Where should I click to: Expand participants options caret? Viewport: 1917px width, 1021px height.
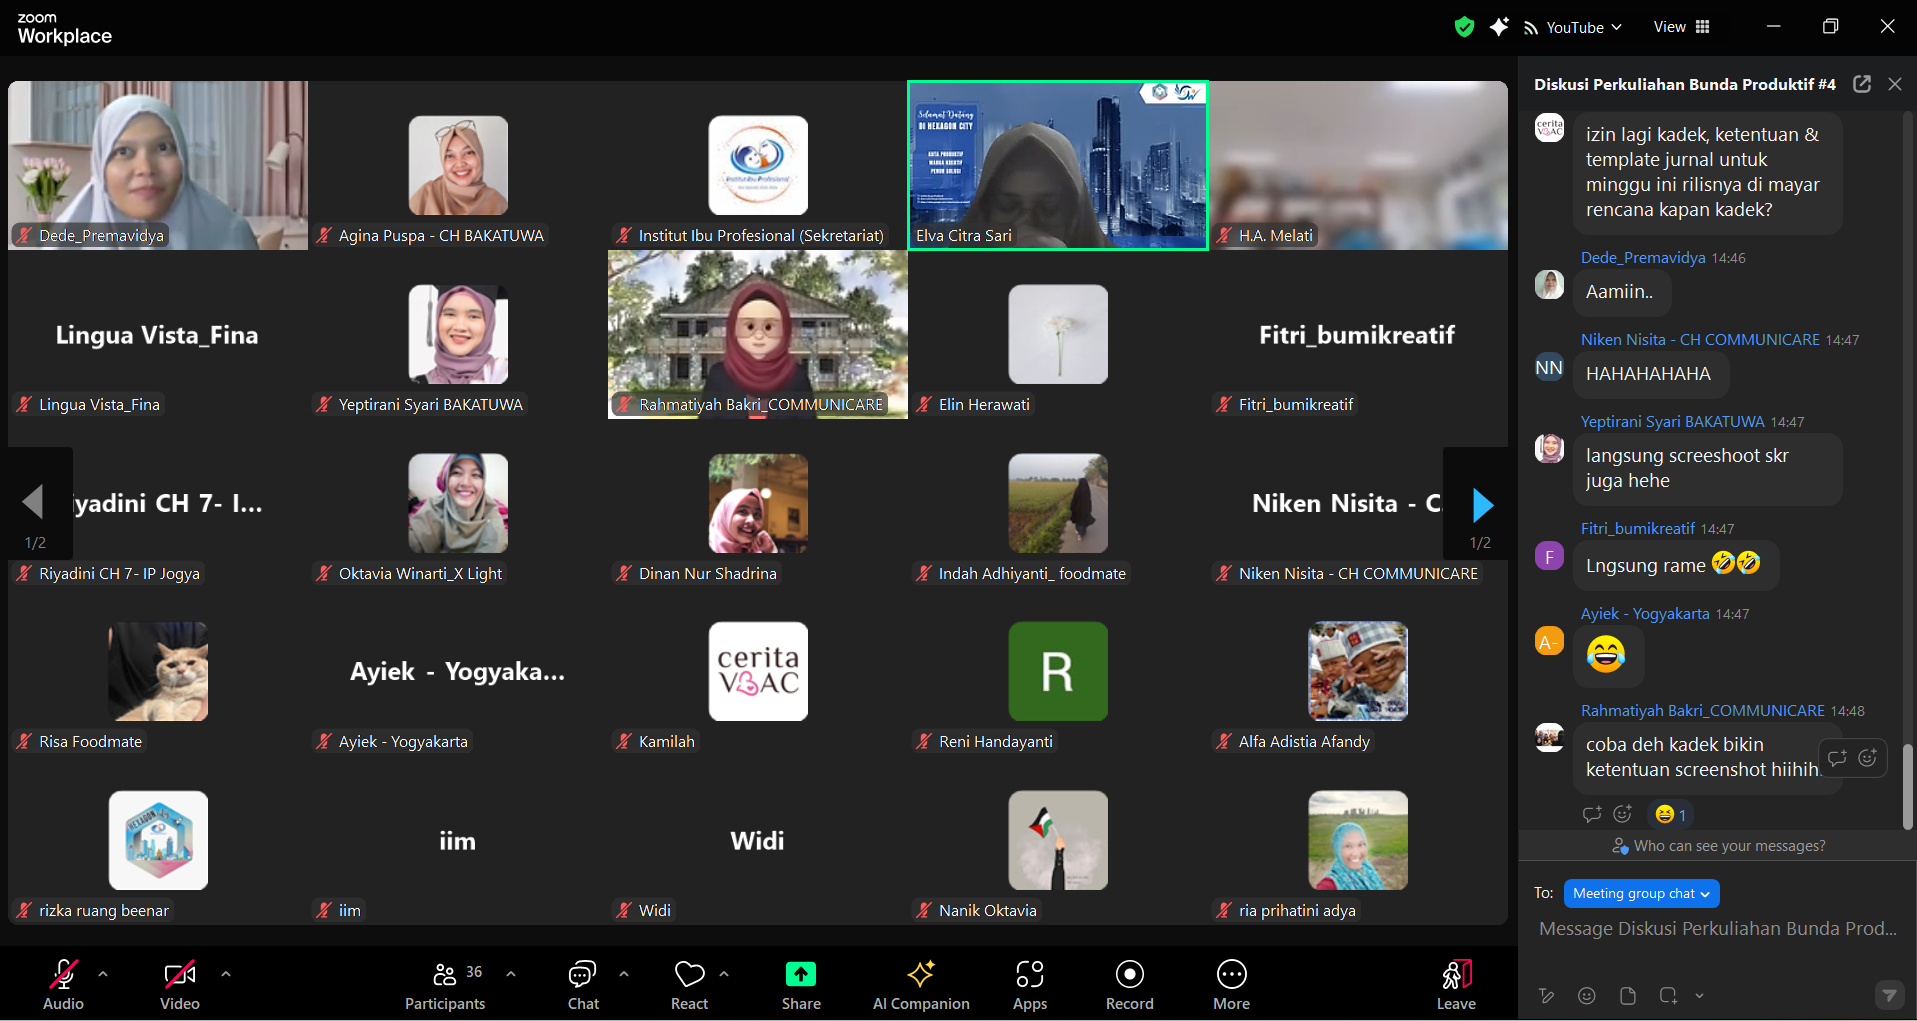[x=511, y=973]
